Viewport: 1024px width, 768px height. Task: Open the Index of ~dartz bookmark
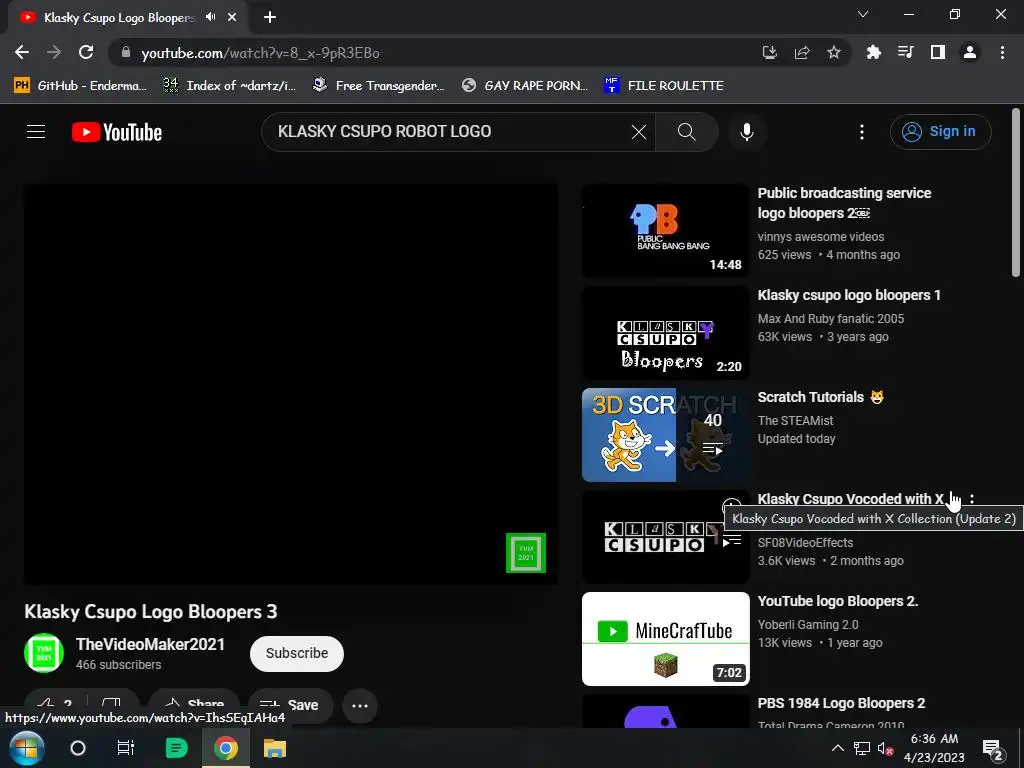[229, 86]
